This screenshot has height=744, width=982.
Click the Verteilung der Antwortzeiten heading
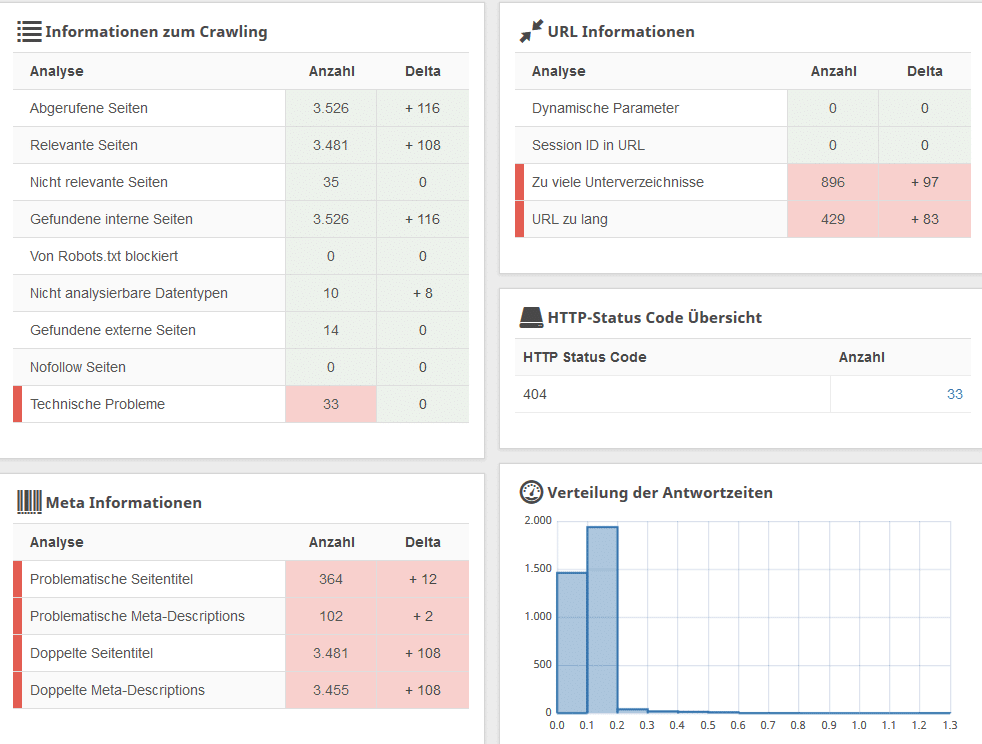(659, 492)
